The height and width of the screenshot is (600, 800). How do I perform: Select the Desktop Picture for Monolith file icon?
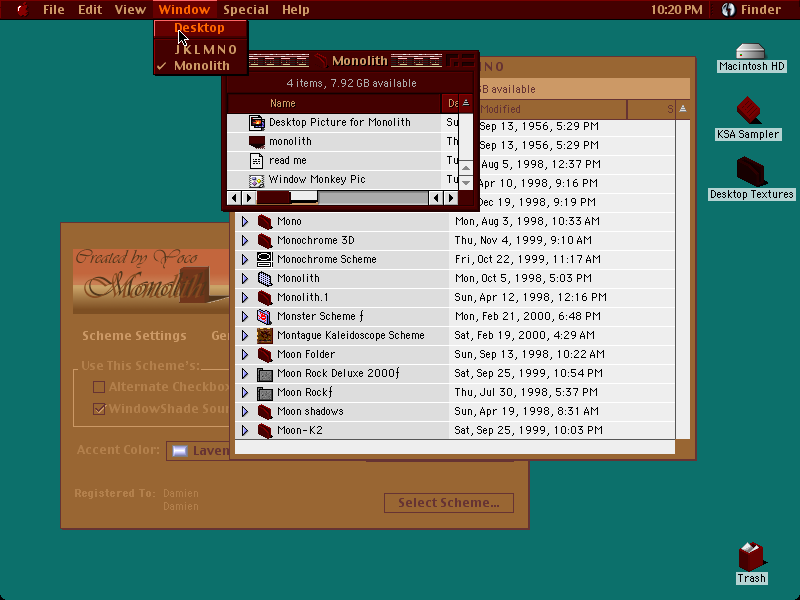pos(256,122)
